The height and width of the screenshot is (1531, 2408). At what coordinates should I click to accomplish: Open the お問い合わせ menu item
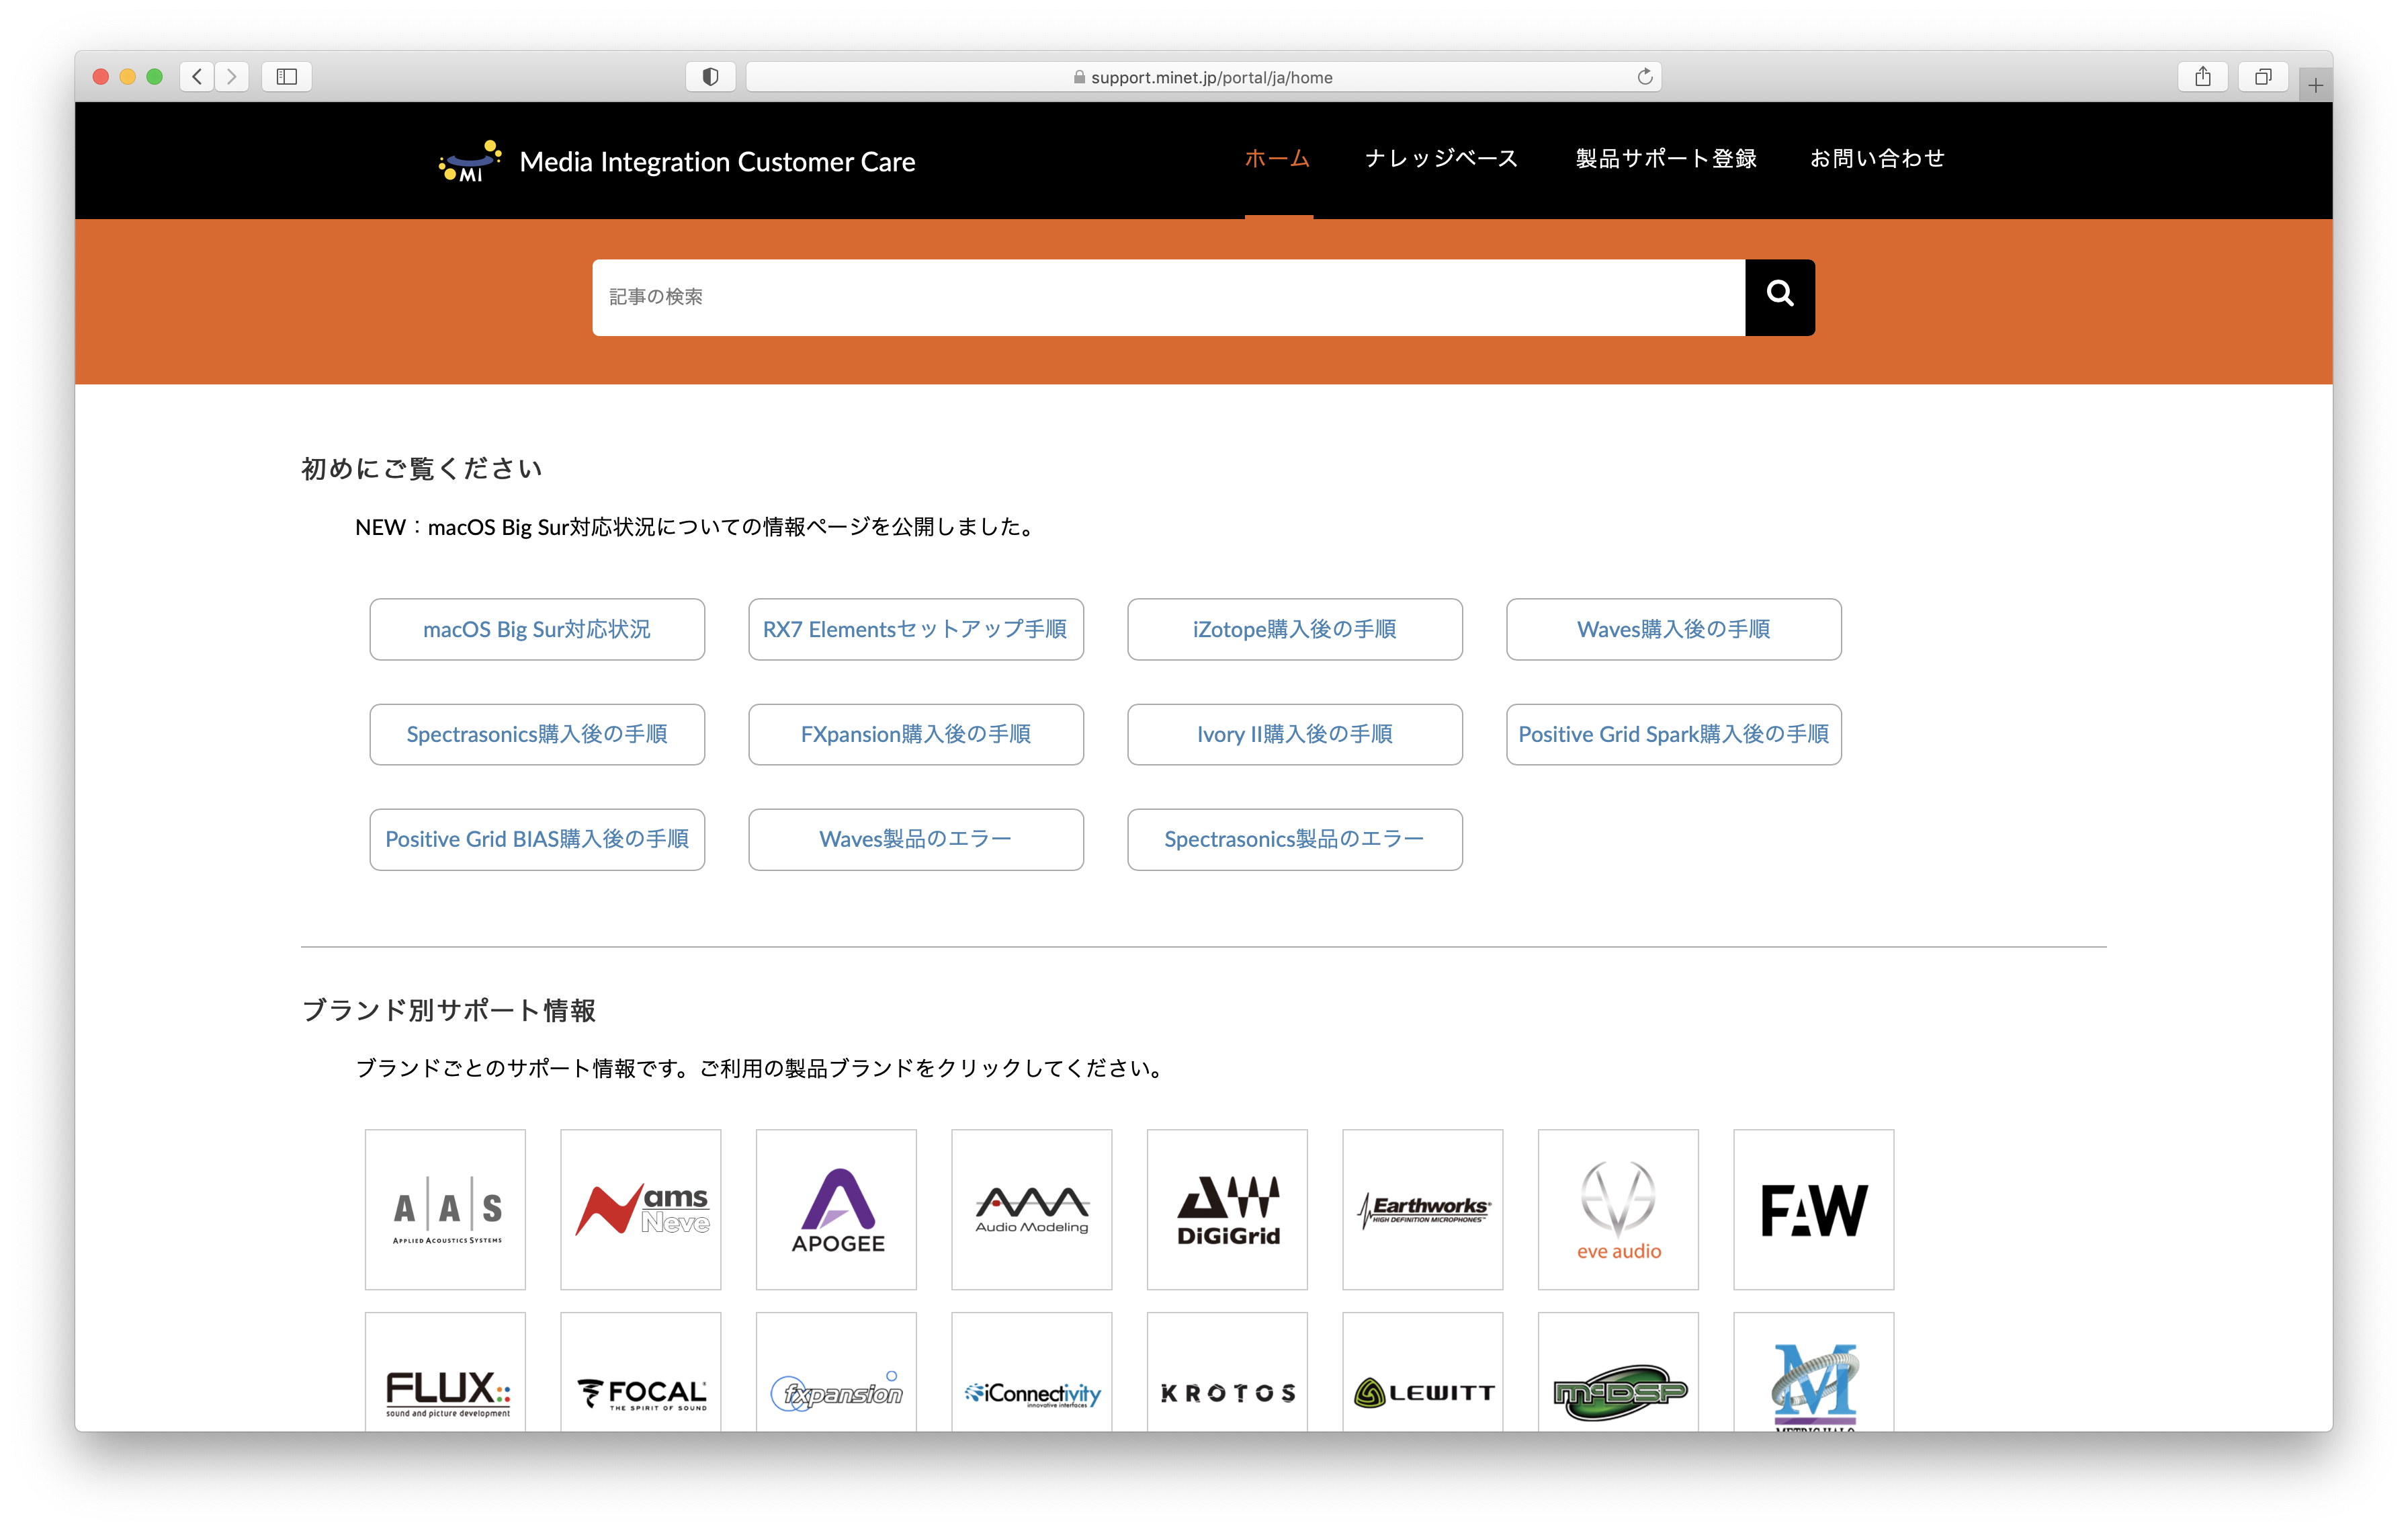pos(1877,158)
